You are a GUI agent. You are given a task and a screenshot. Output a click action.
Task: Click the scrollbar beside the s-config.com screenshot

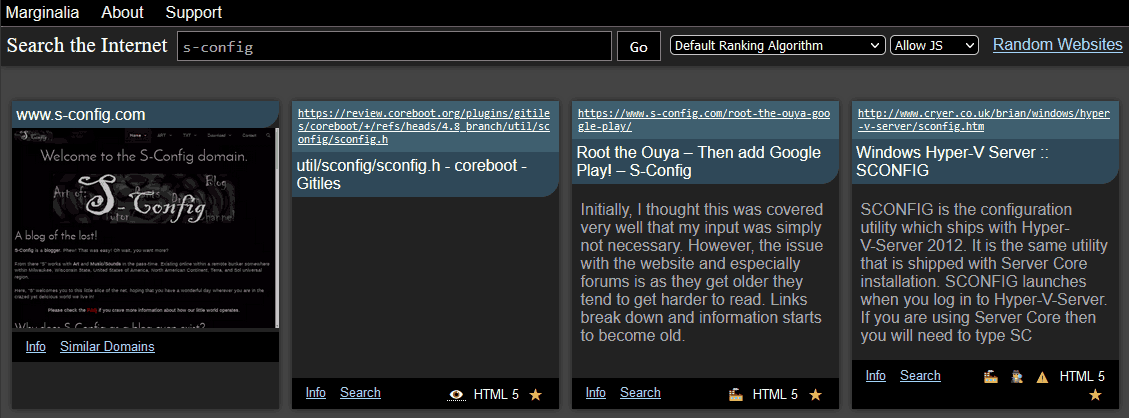click(277, 229)
